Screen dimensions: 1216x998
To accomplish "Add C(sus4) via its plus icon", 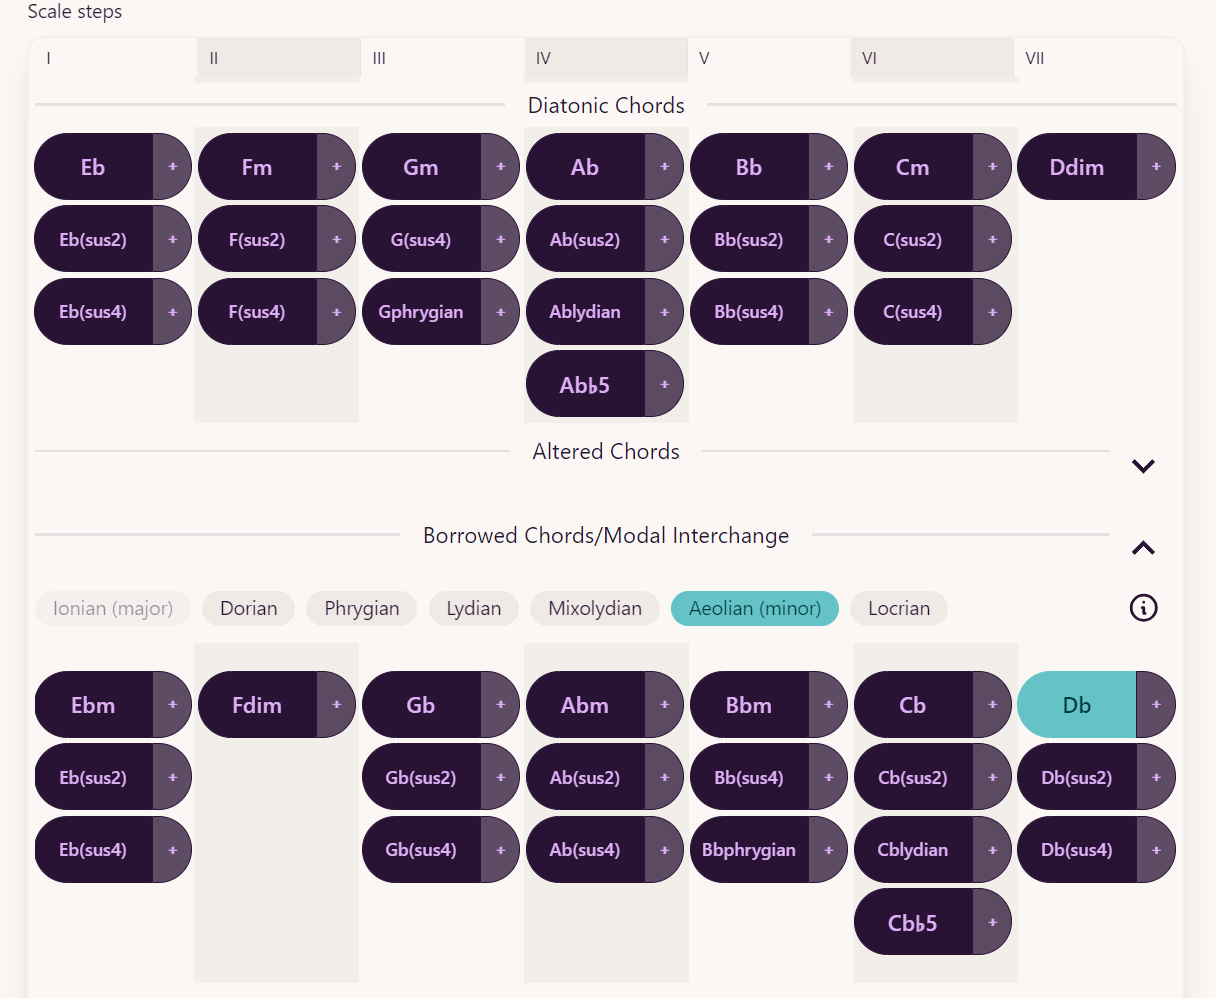I will pyautogui.click(x=992, y=312).
